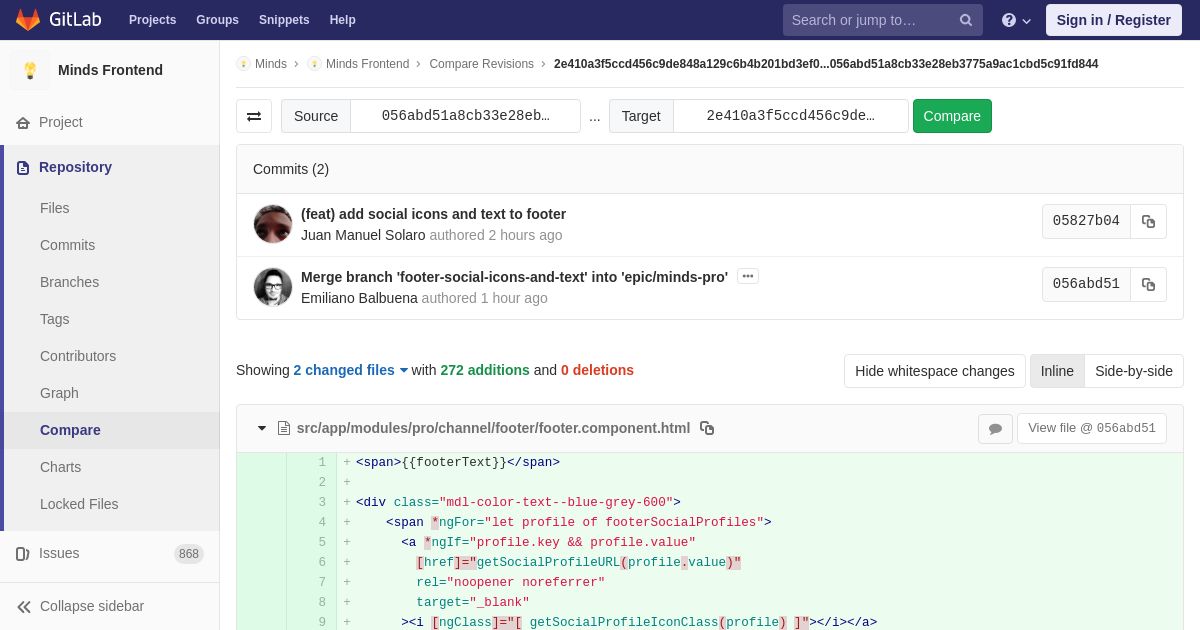Collapse the footer.component.html diff
This screenshot has height=630, width=1200.
pyautogui.click(x=262, y=428)
